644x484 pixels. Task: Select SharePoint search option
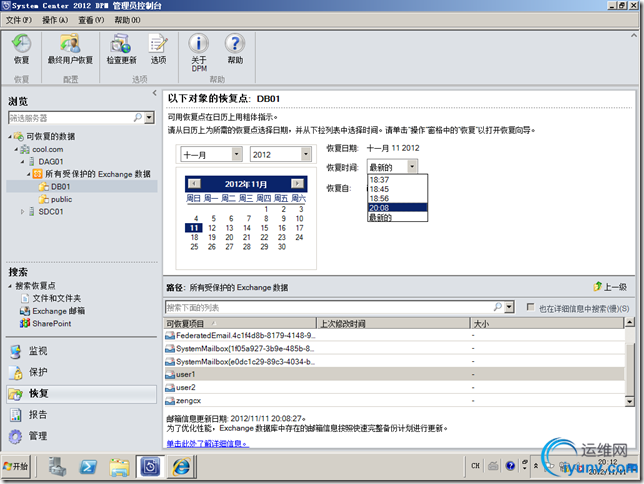(46, 324)
